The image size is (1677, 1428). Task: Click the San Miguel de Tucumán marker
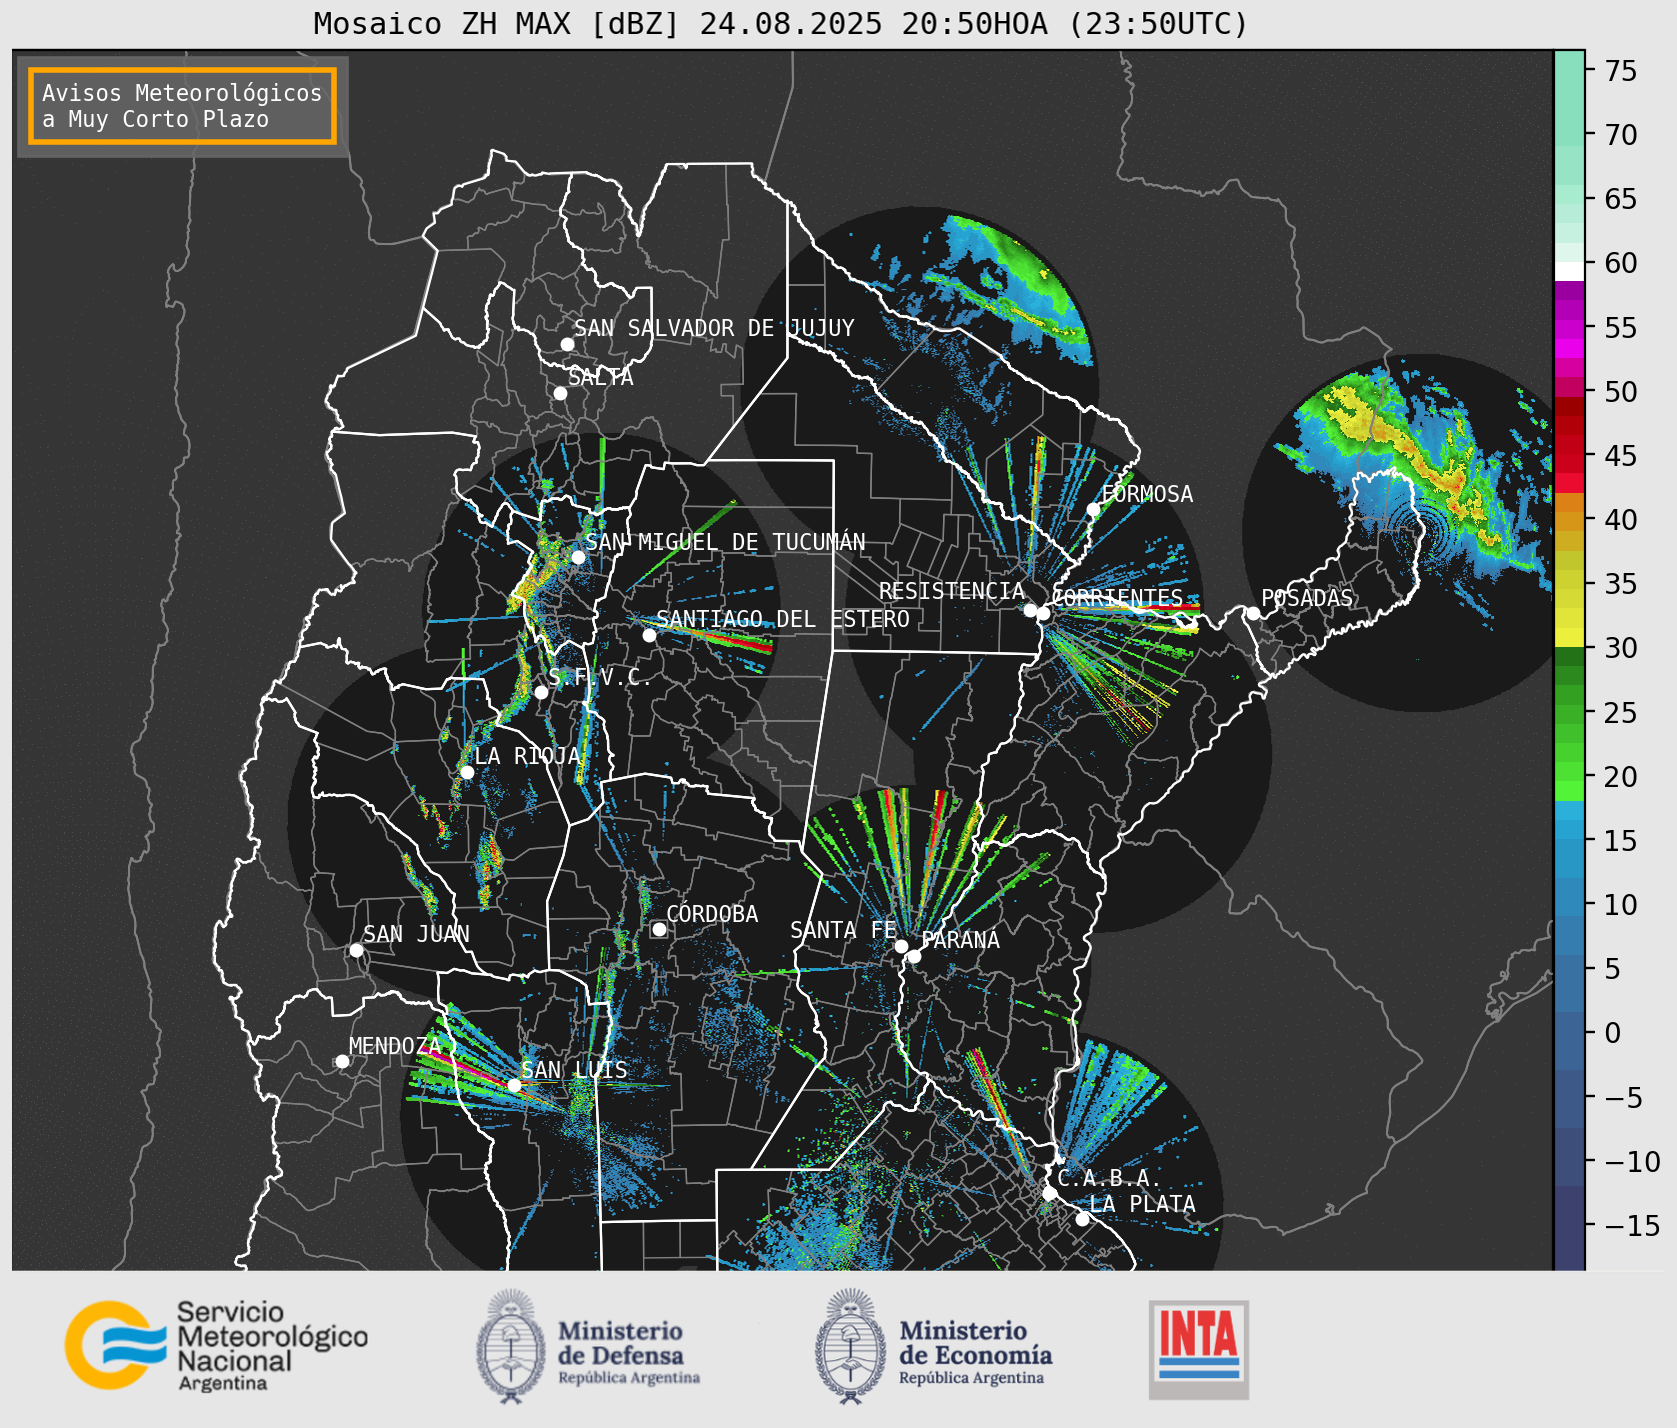point(577,557)
